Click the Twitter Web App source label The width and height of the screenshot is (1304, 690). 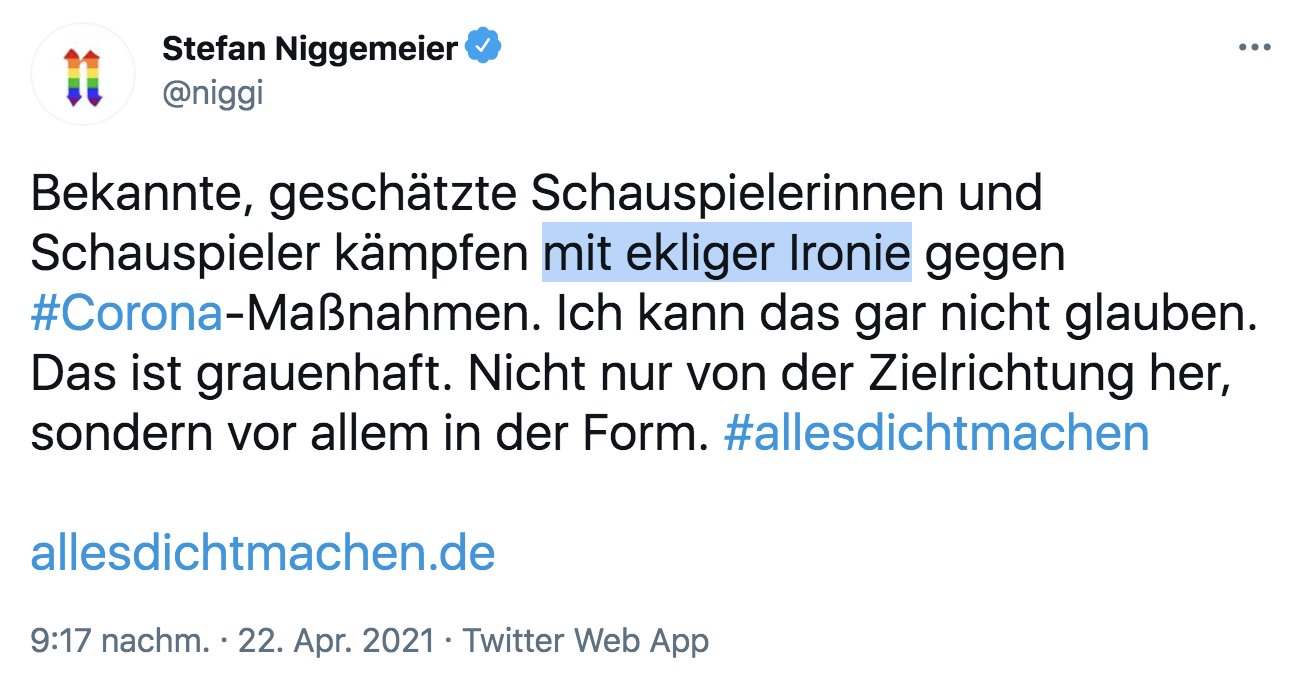pos(585,641)
